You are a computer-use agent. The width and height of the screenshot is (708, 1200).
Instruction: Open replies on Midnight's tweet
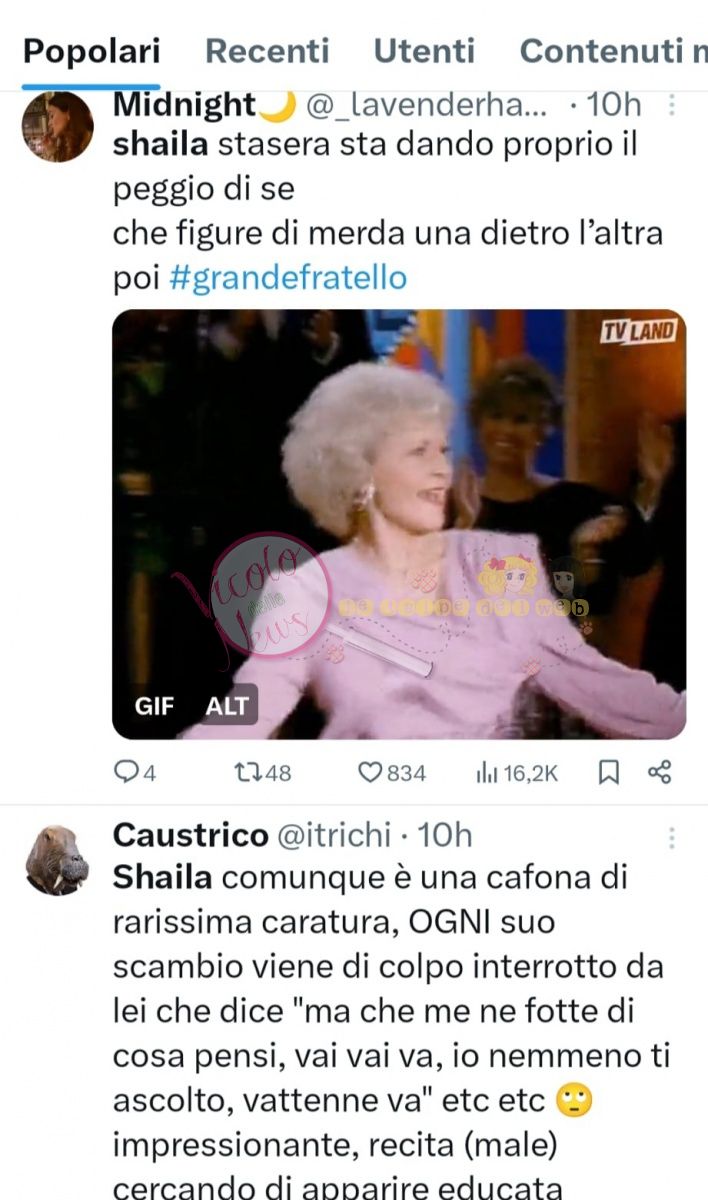point(135,773)
